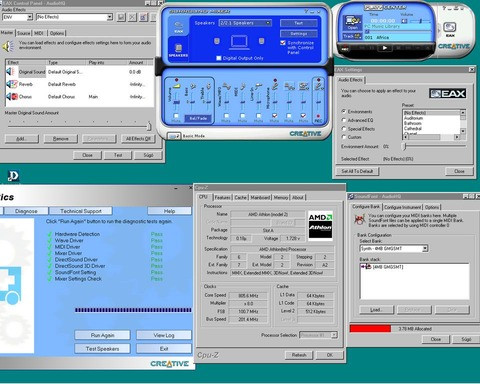Image resolution: width=480 pixels, height=384 pixels.
Task: Click the play button in PlayCenter
Action: [x=384, y=48]
